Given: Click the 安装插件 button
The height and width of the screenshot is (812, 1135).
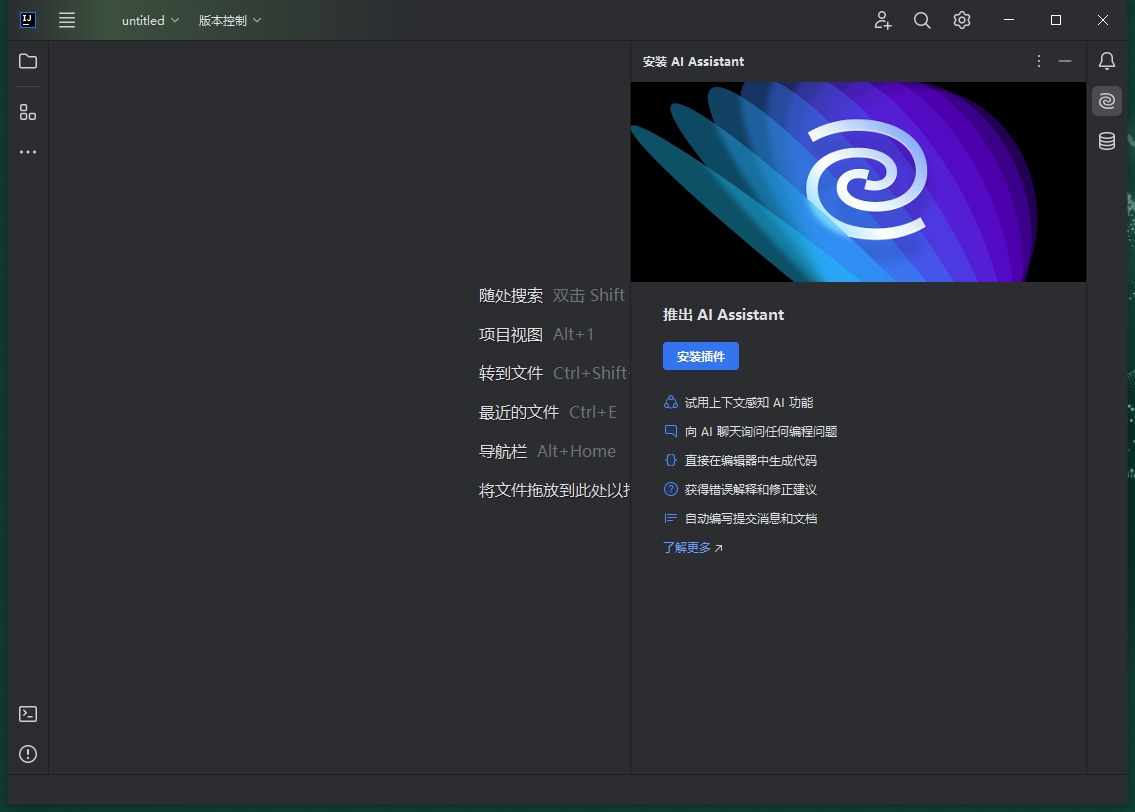Looking at the screenshot, I should pos(701,356).
